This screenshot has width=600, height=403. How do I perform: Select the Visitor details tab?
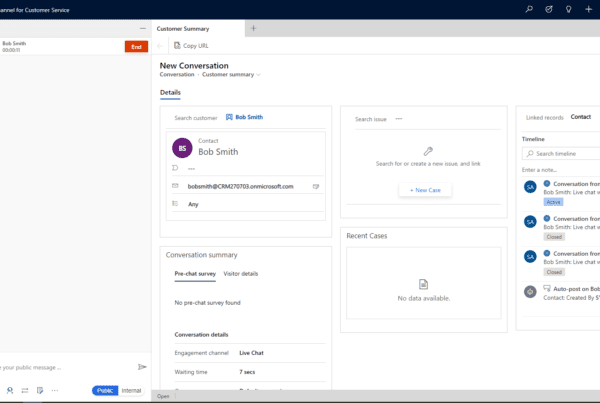(x=240, y=273)
